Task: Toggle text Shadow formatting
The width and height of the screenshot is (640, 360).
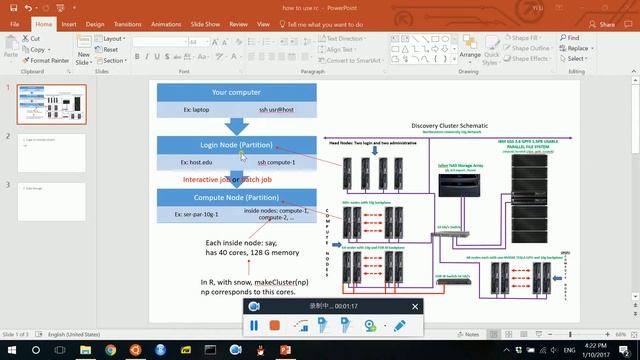Action: click(167, 57)
